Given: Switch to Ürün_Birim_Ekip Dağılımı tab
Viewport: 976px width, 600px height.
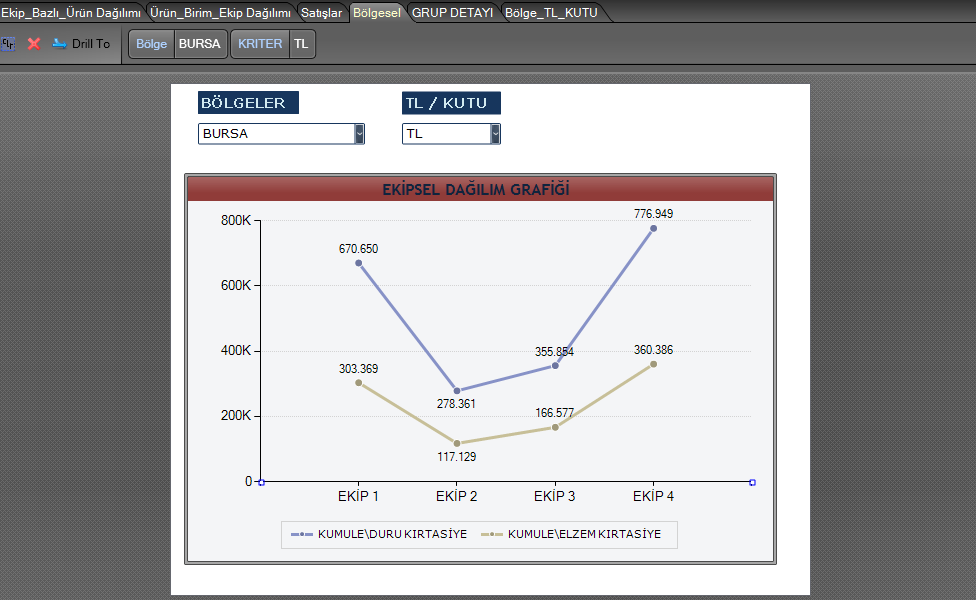Looking at the screenshot, I should [x=220, y=12].
